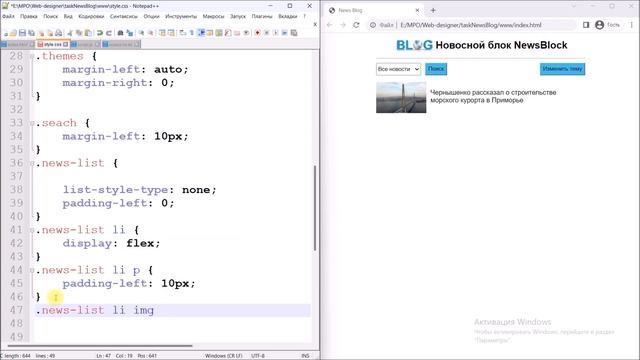
Task: Open the Кодировки menu
Action: 91,16
